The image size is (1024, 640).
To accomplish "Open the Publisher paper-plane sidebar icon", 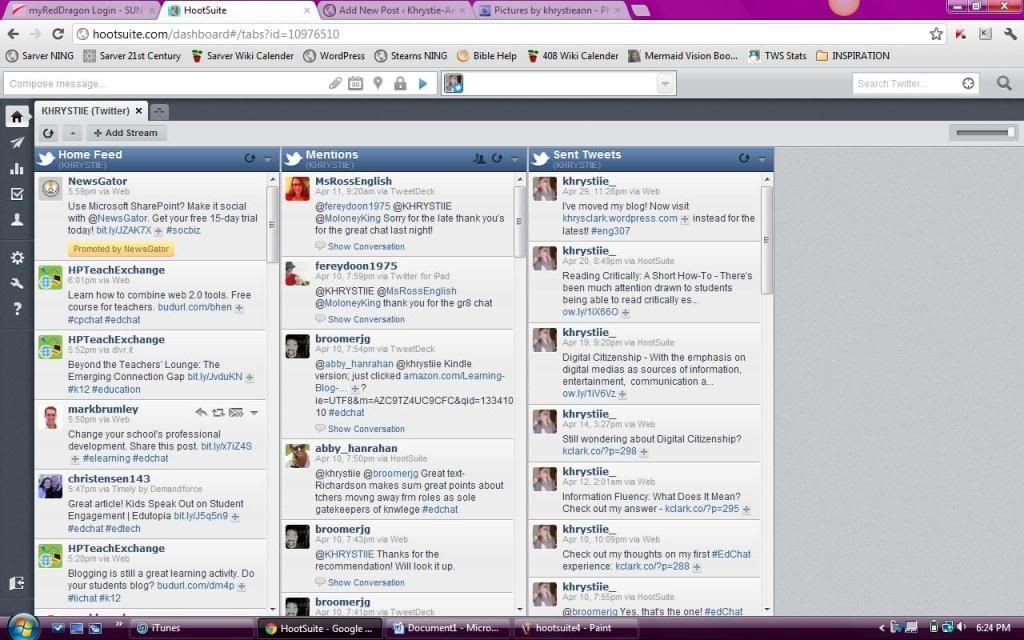I will (17, 142).
